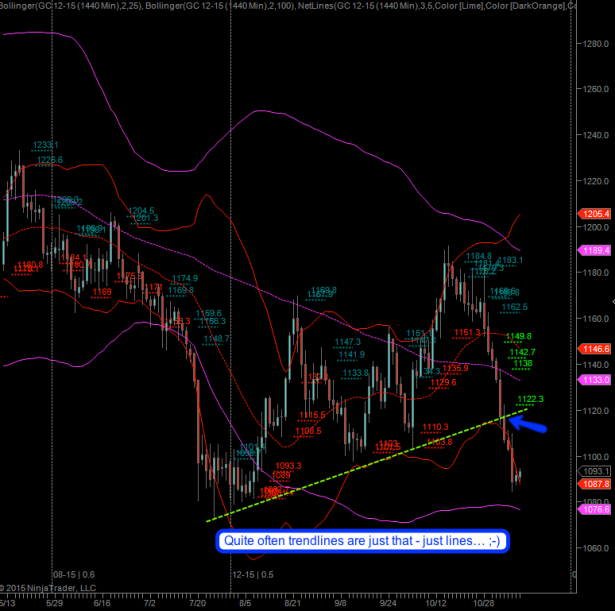The width and height of the screenshot is (615, 611).
Task: Click the trendlines text annotation box
Action: (351, 541)
